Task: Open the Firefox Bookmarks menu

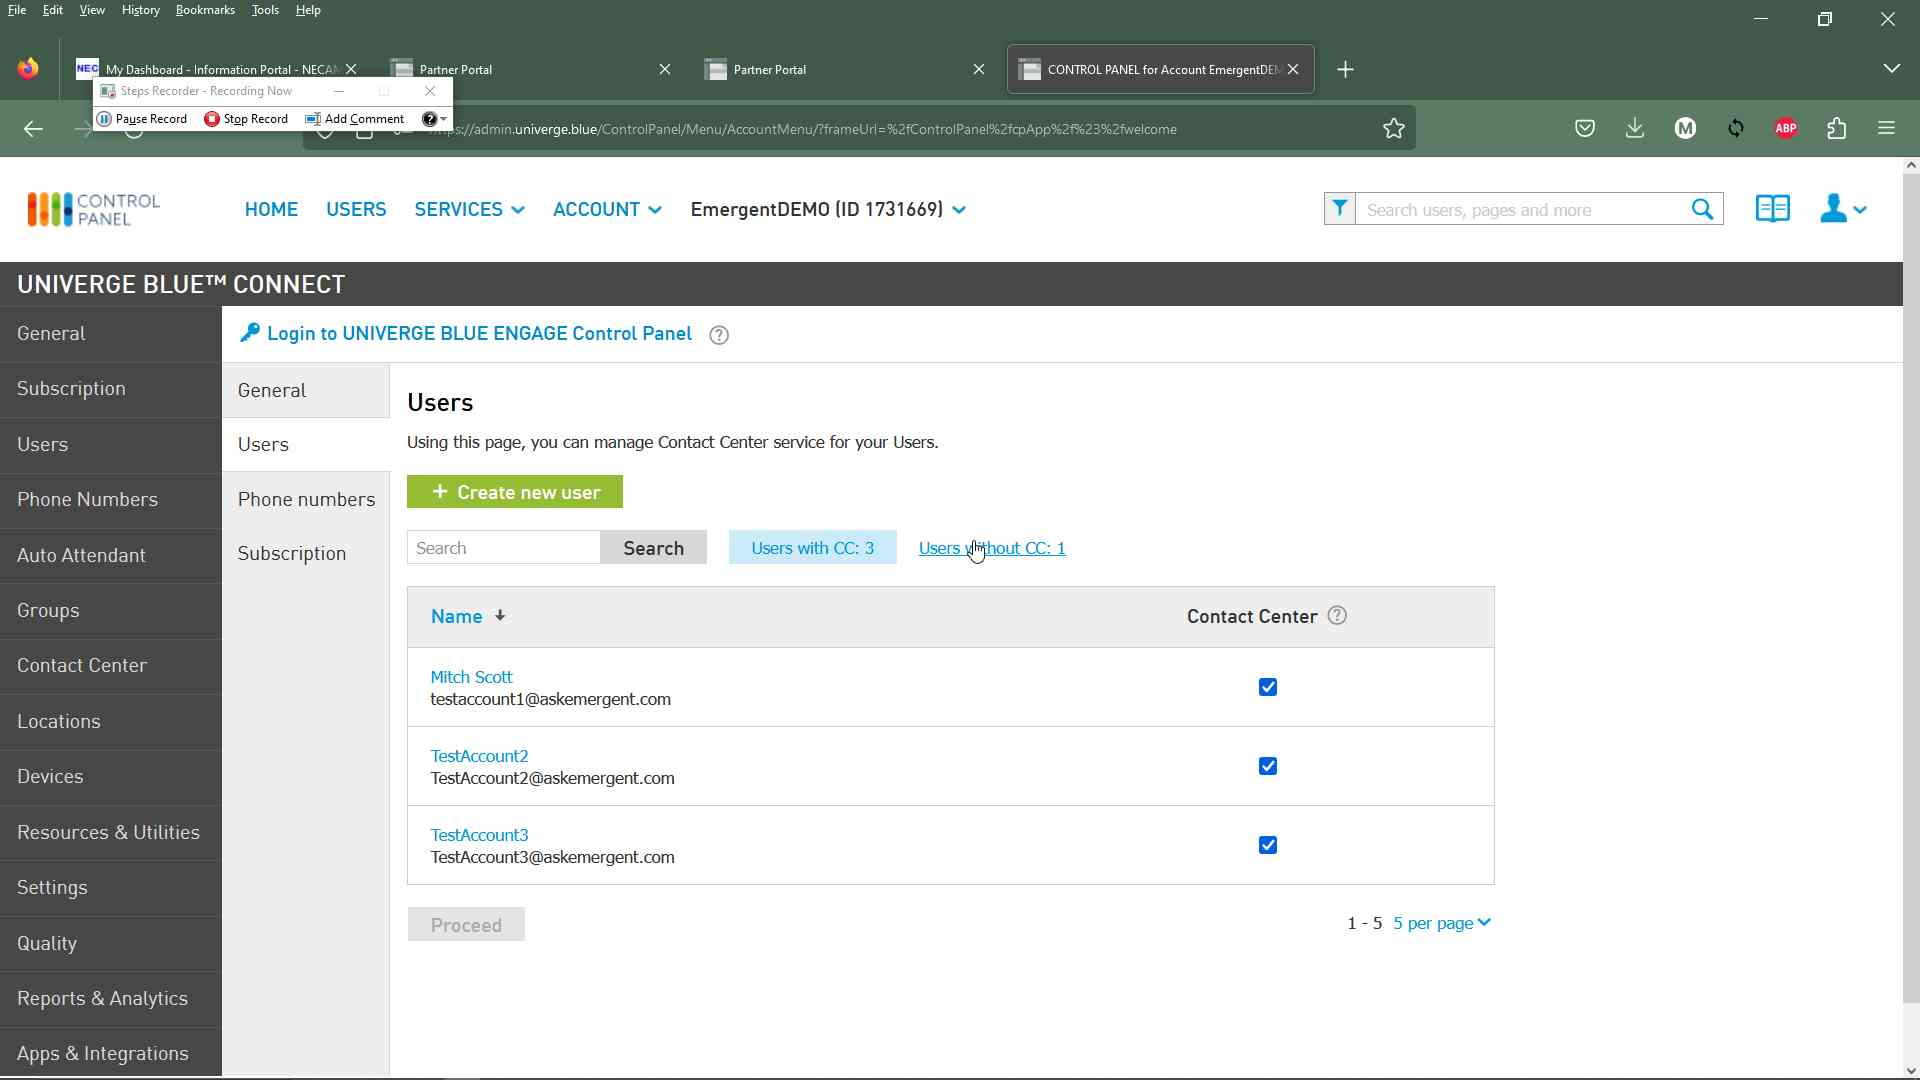Action: (205, 10)
